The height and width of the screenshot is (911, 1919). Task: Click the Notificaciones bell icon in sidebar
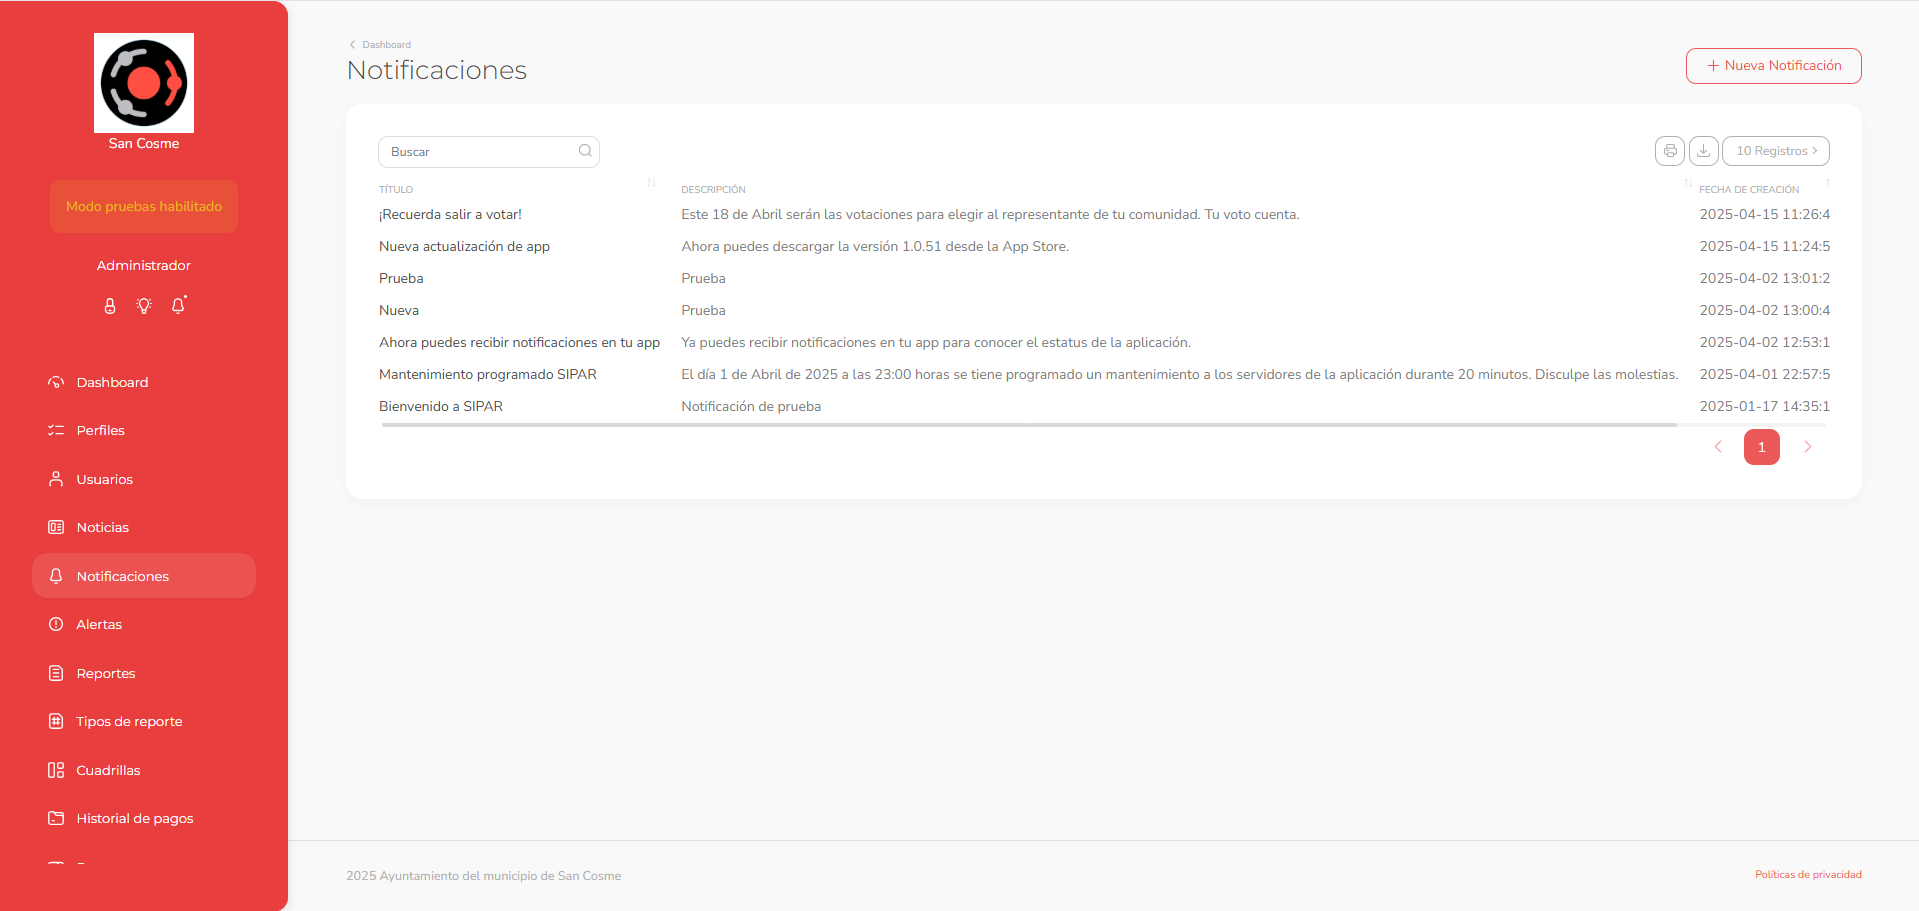coord(56,576)
